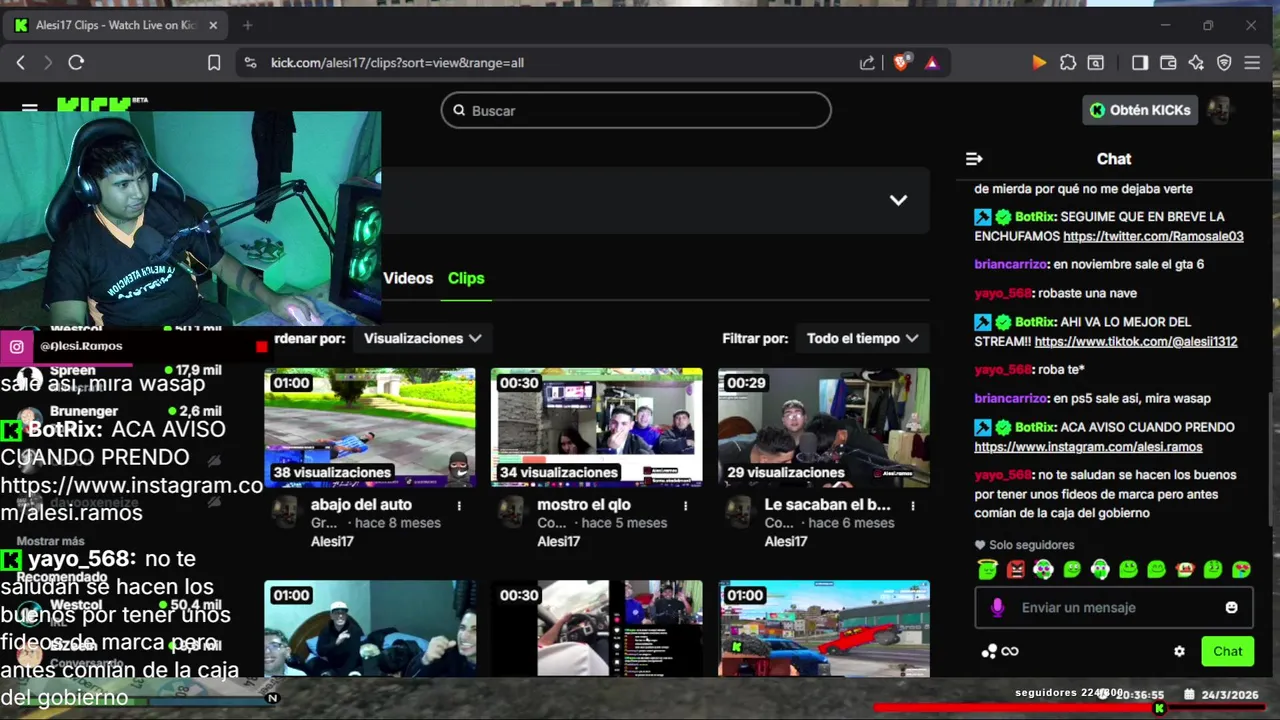Select the Clips tab
Image resolution: width=1280 pixels, height=720 pixels.
click(466, 278)
